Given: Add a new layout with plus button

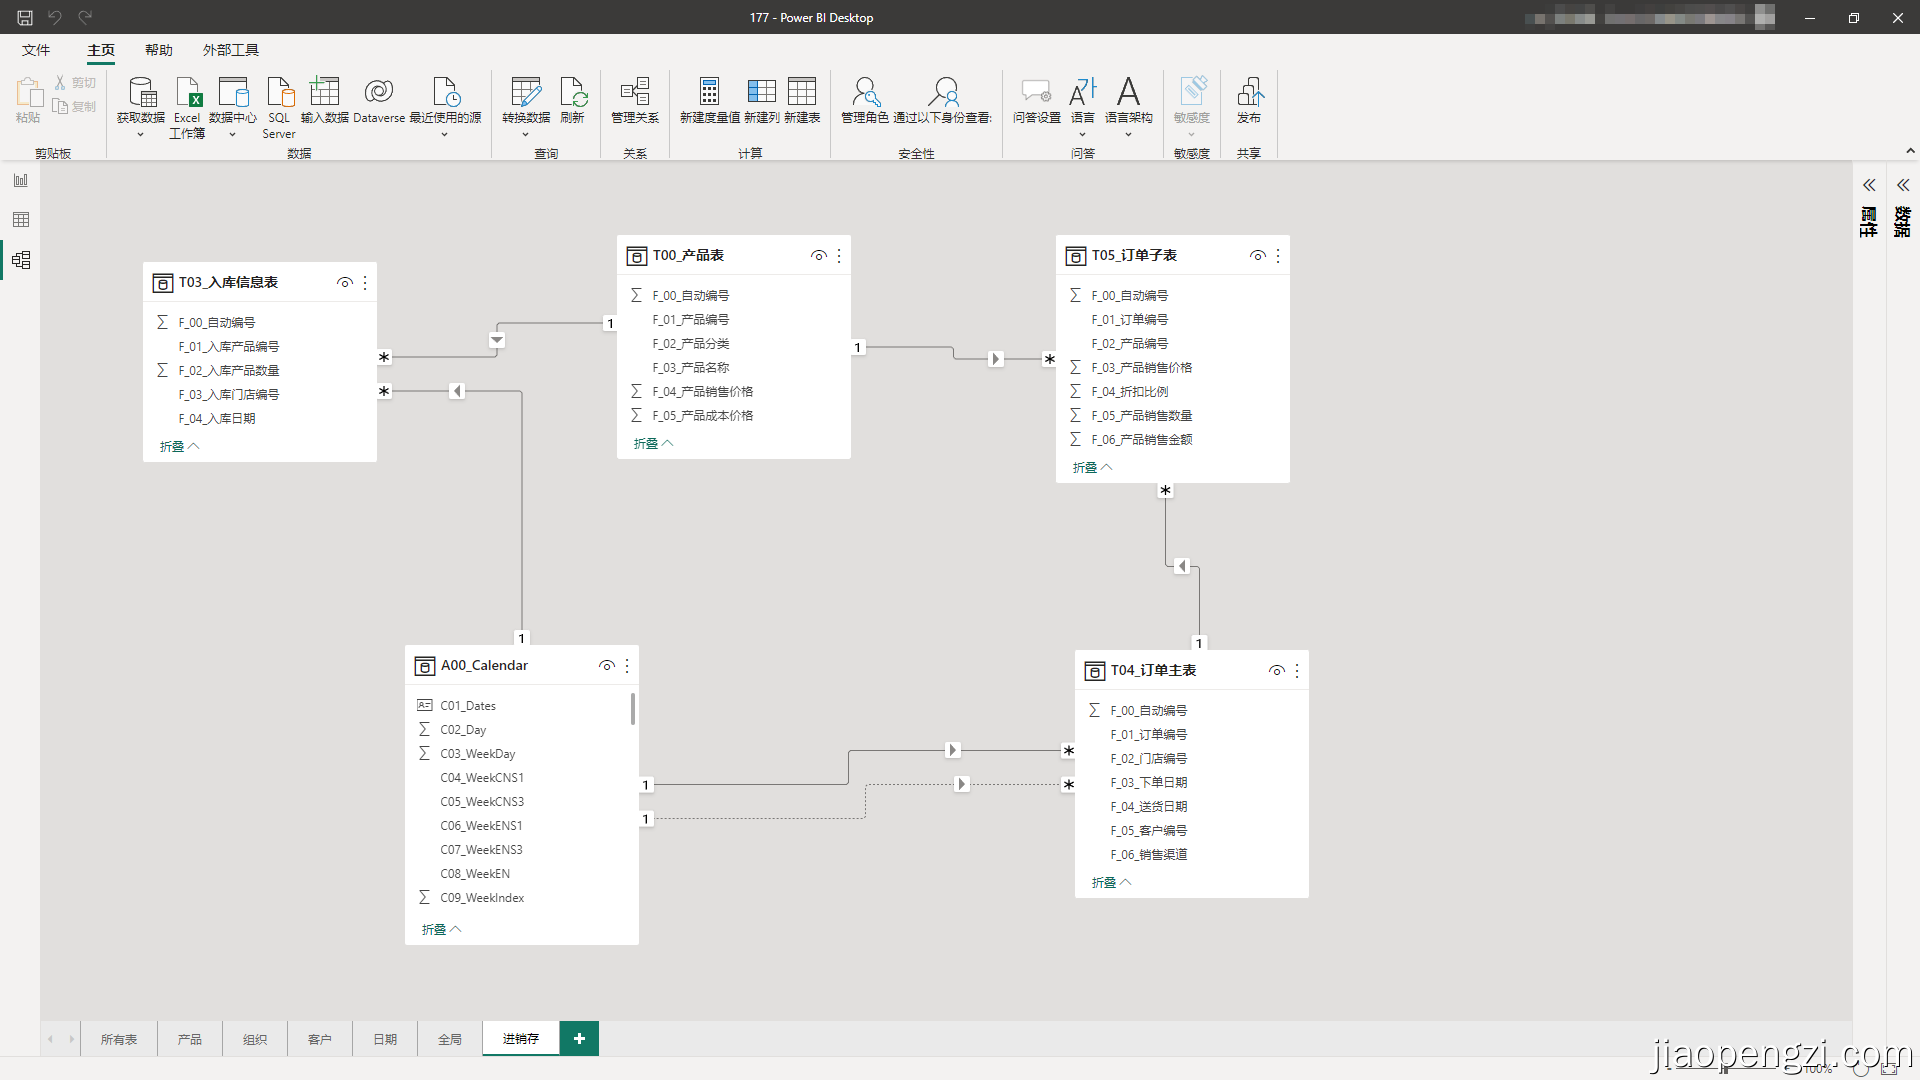Looking at the screenshot, I should [579, 1039].
